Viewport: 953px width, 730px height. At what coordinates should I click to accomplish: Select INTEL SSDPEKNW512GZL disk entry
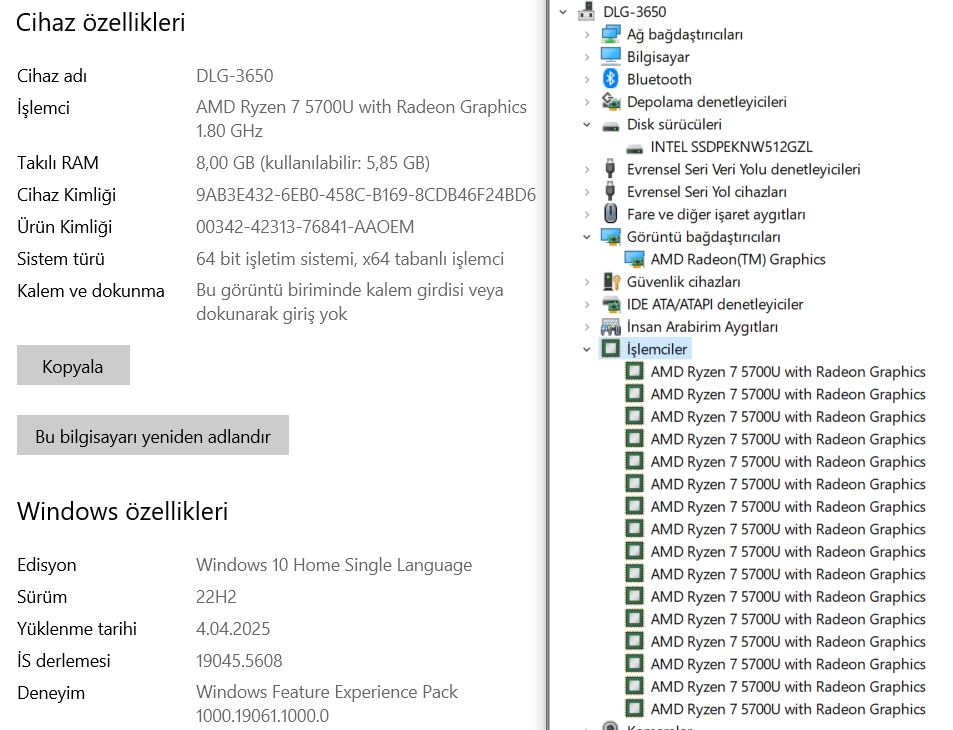click(x=731, y=146)
